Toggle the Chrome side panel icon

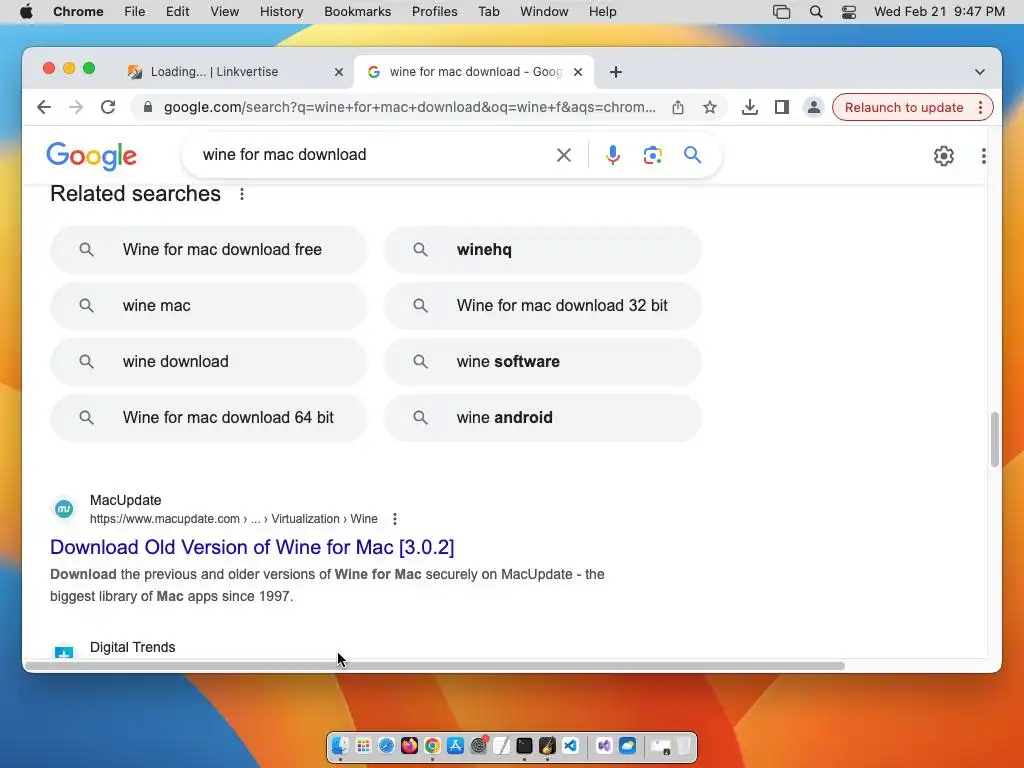click(782, 107)
